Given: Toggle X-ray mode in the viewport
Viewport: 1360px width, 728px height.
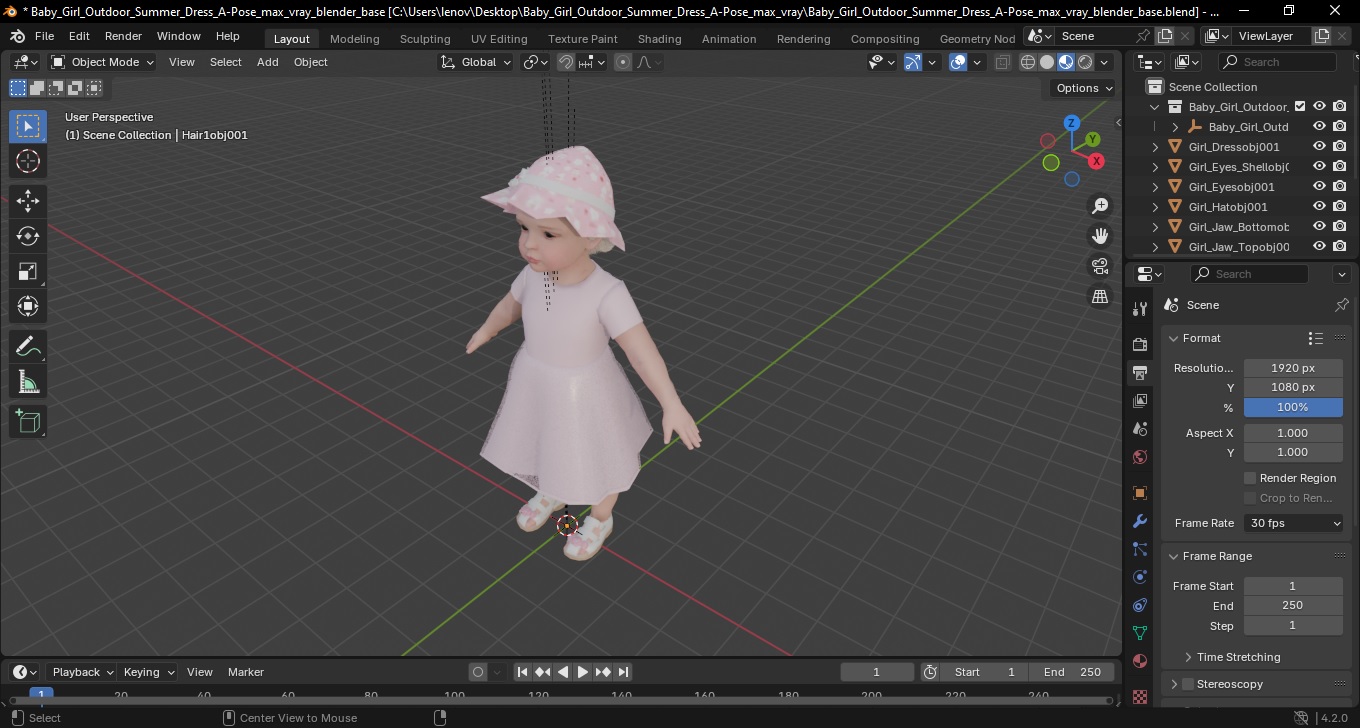Looking at the screenshot, I should click(x=1003, y=62).
